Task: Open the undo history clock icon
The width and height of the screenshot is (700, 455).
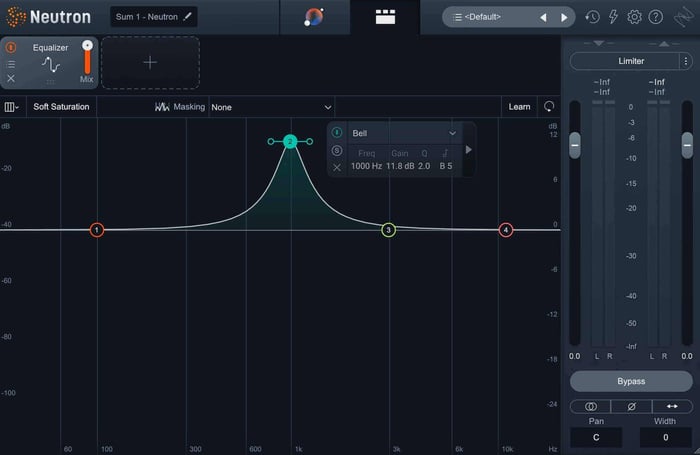Action: point(592,17)
